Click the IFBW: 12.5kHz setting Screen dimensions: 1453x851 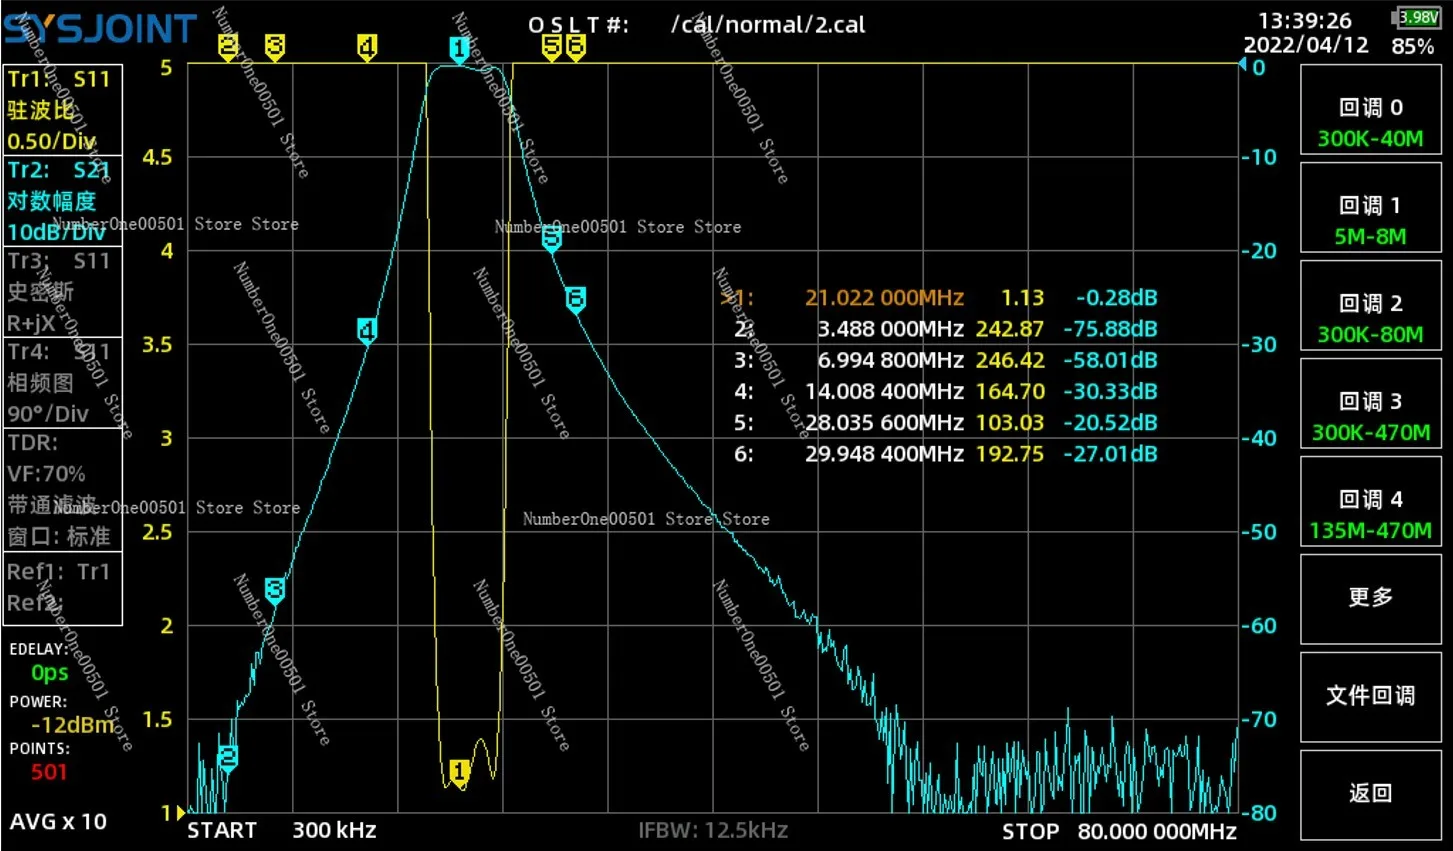[x=713, y=831]
